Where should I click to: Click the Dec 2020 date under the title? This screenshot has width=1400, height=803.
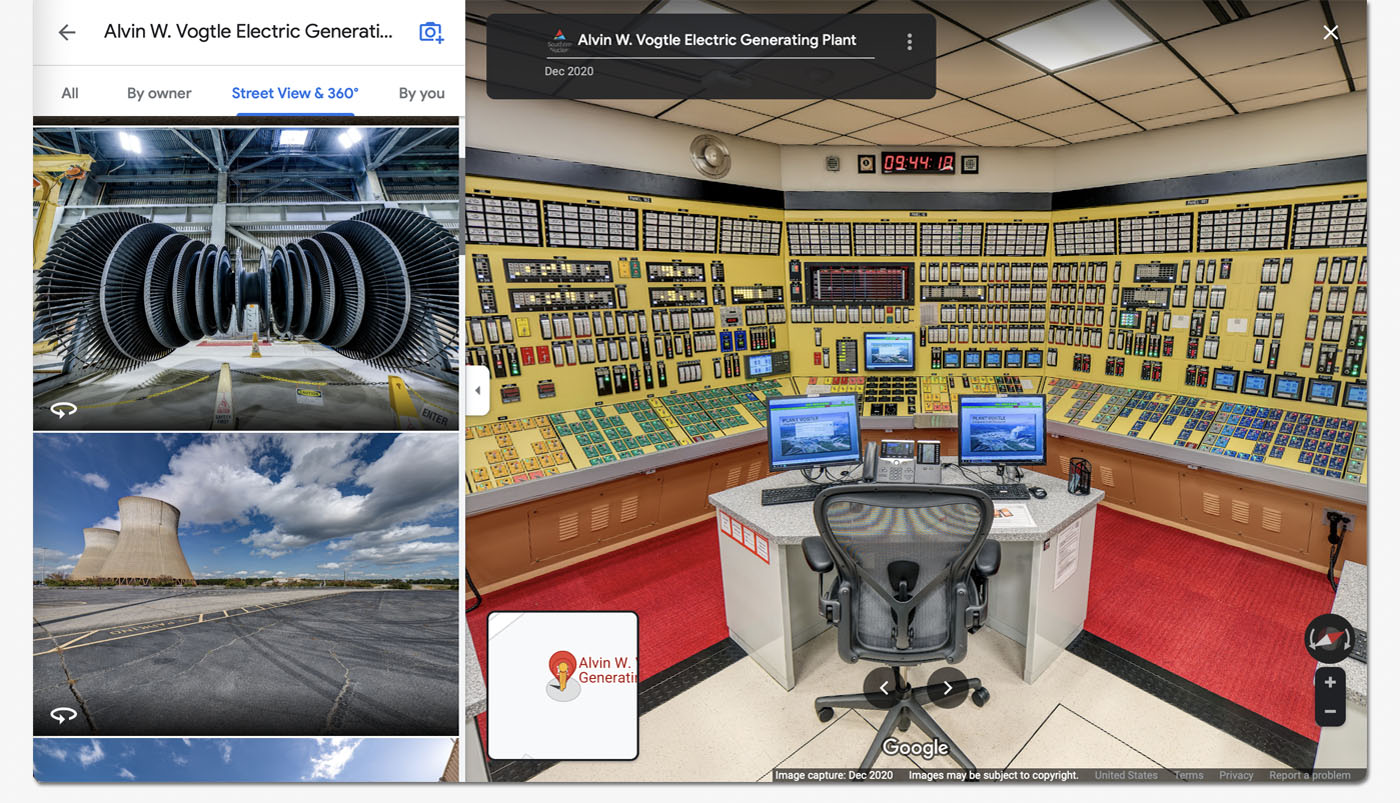tap(569, 71)
